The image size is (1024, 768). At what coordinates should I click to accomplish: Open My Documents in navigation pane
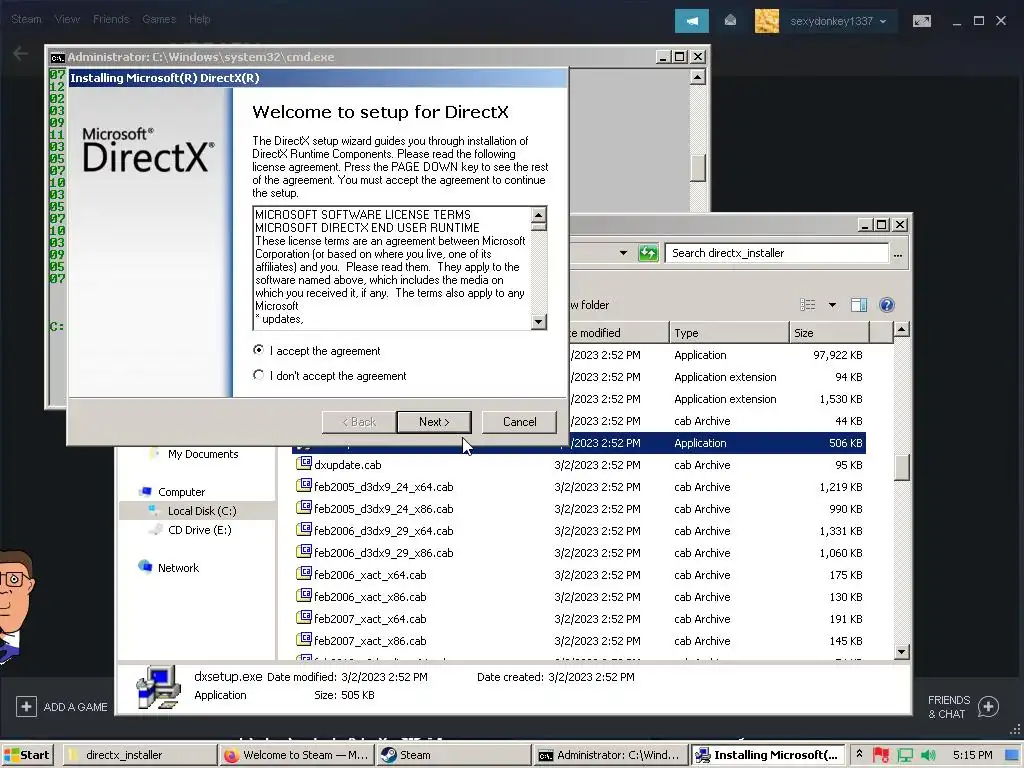click(x=202, y=454)
